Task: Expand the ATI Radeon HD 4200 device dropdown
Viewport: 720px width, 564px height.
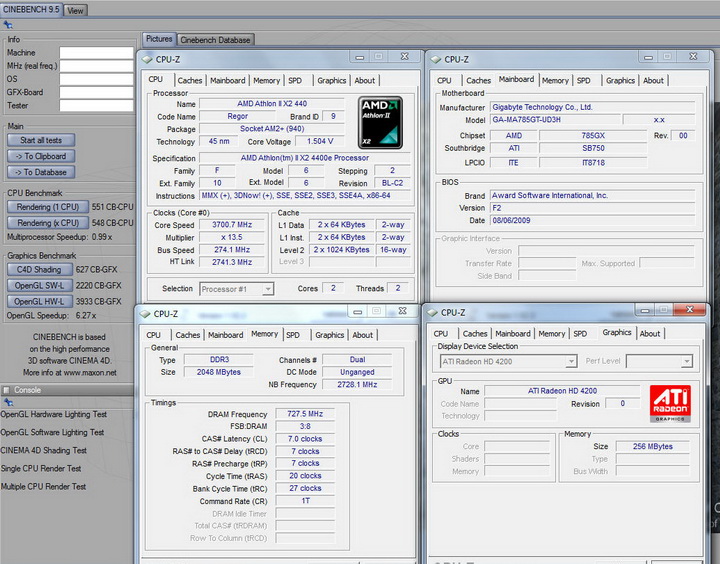Action: 507,361
